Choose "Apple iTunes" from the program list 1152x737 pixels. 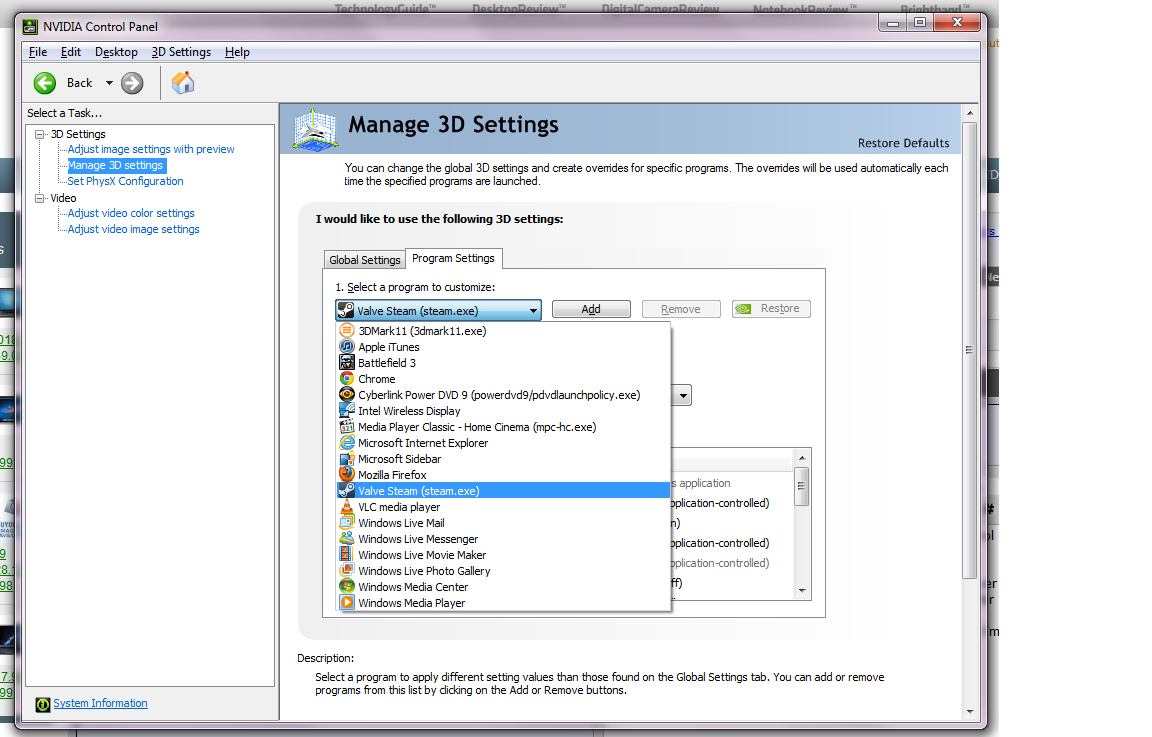coord(504,347)
